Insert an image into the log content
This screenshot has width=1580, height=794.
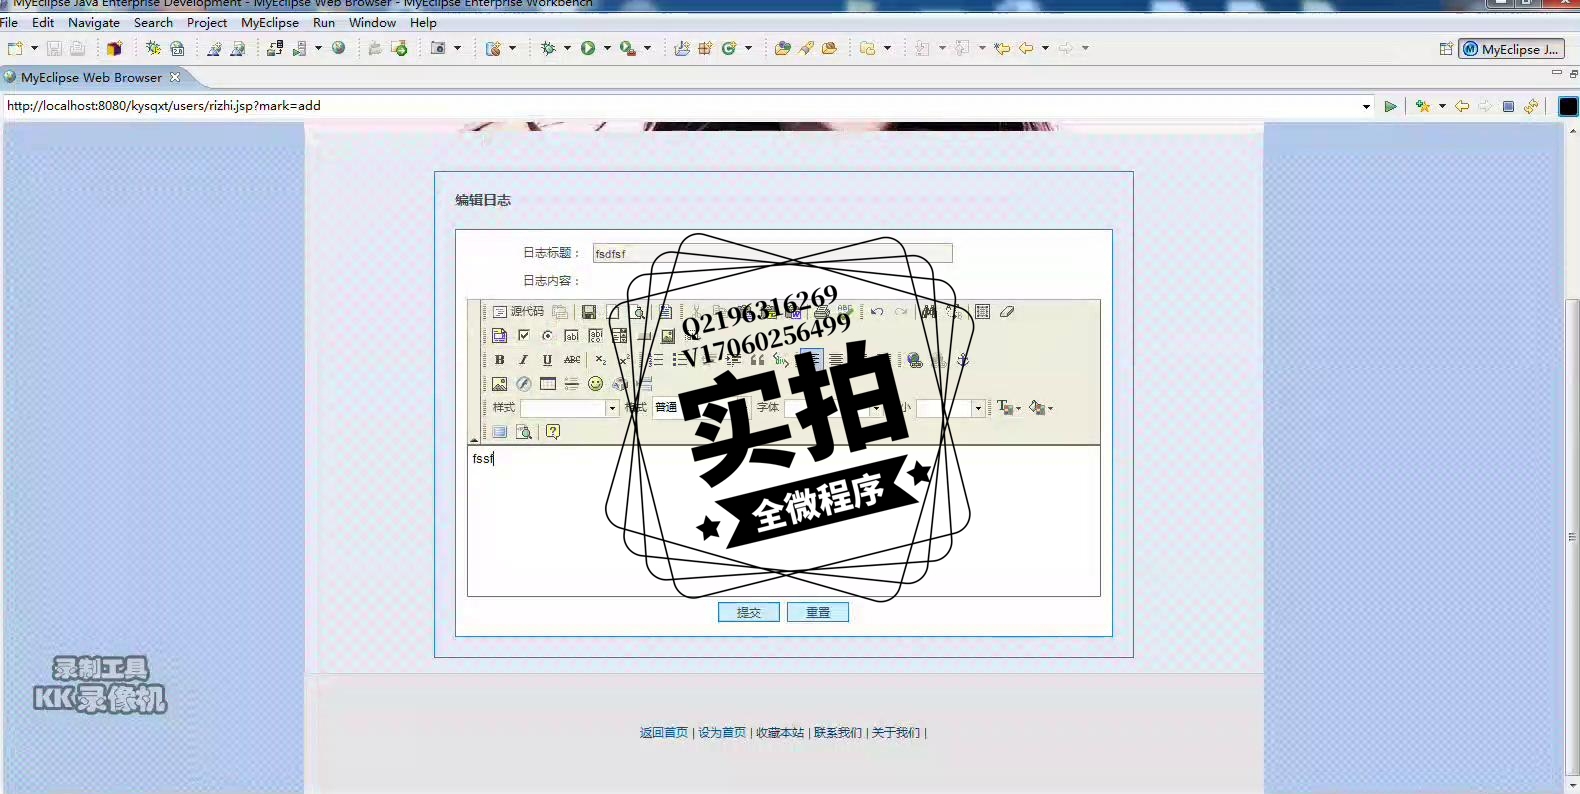point(499,384)
